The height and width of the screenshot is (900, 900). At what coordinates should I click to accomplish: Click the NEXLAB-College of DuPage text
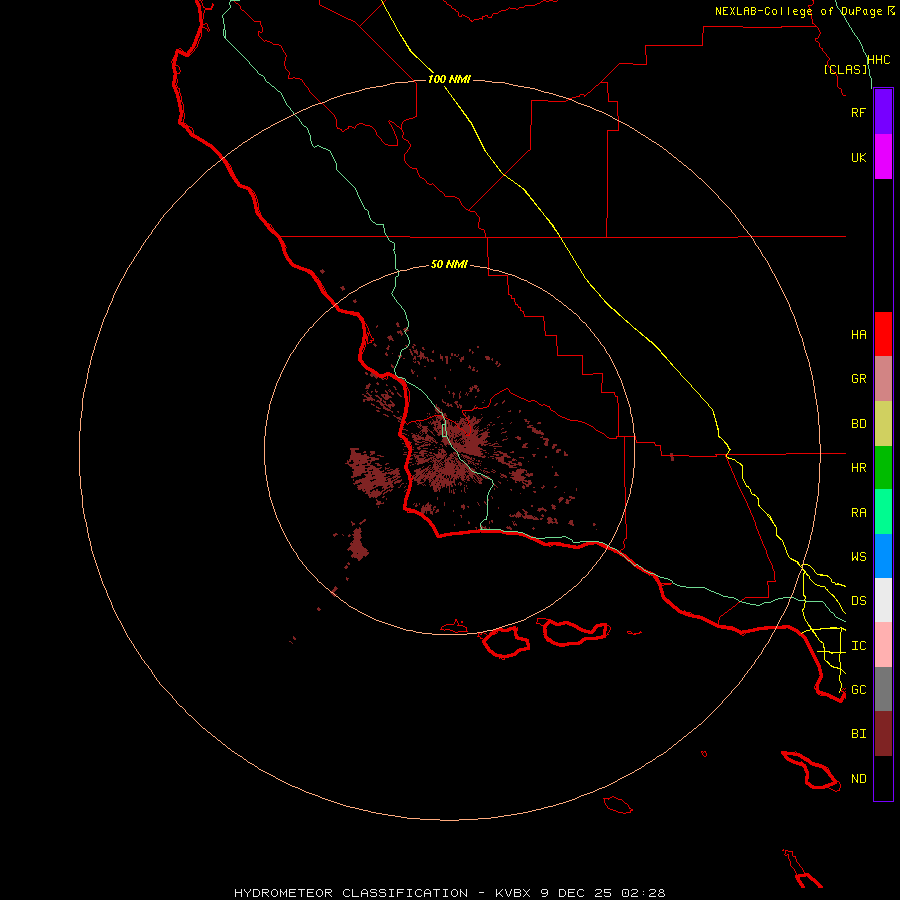pyautogui.click(x=798, y=11)
